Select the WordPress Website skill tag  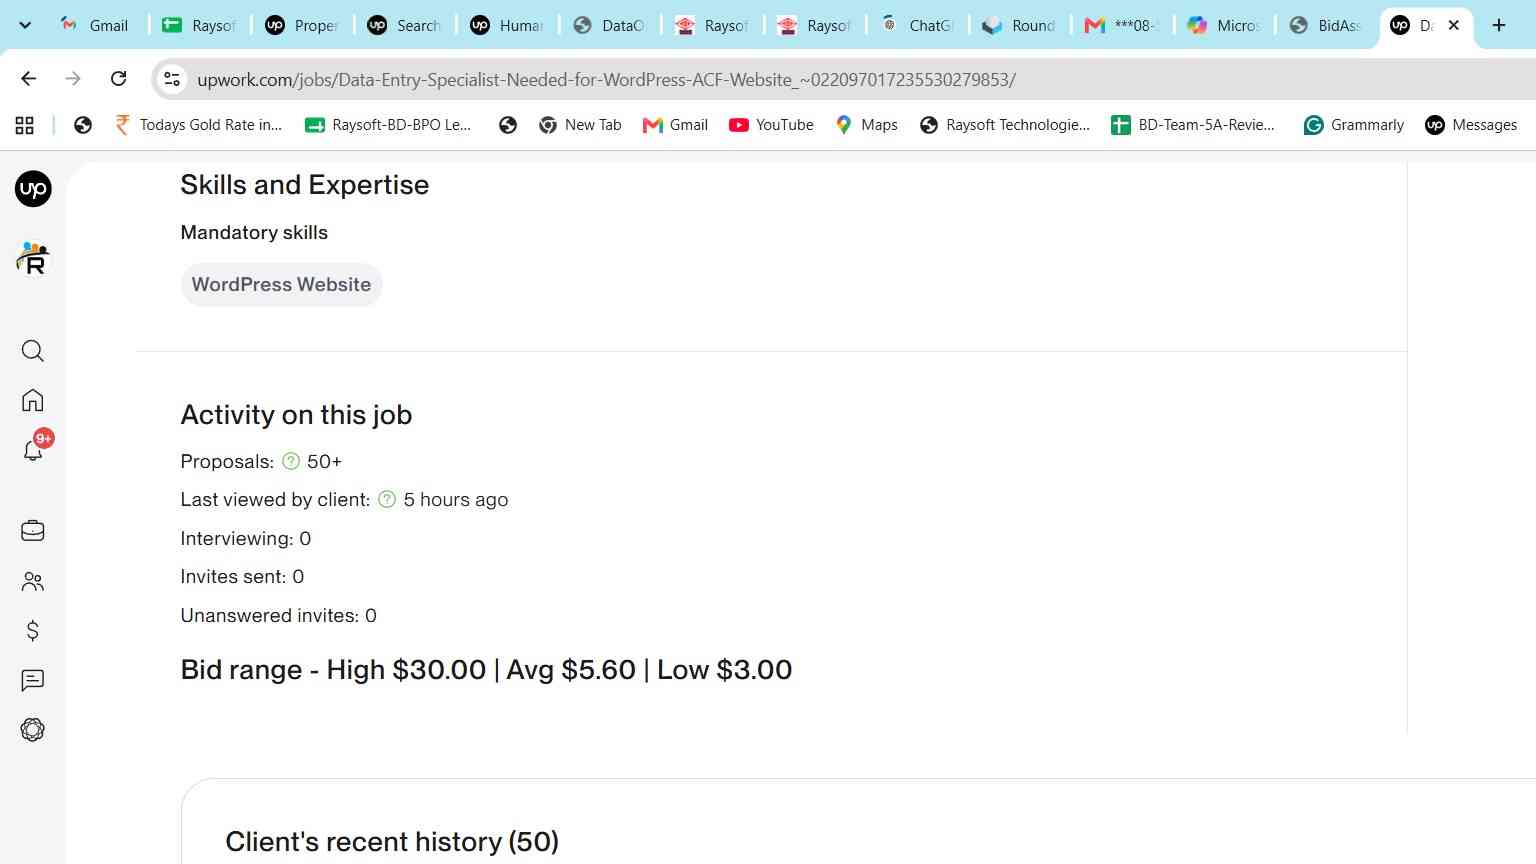pyautogui.click(x=281, y=284)
